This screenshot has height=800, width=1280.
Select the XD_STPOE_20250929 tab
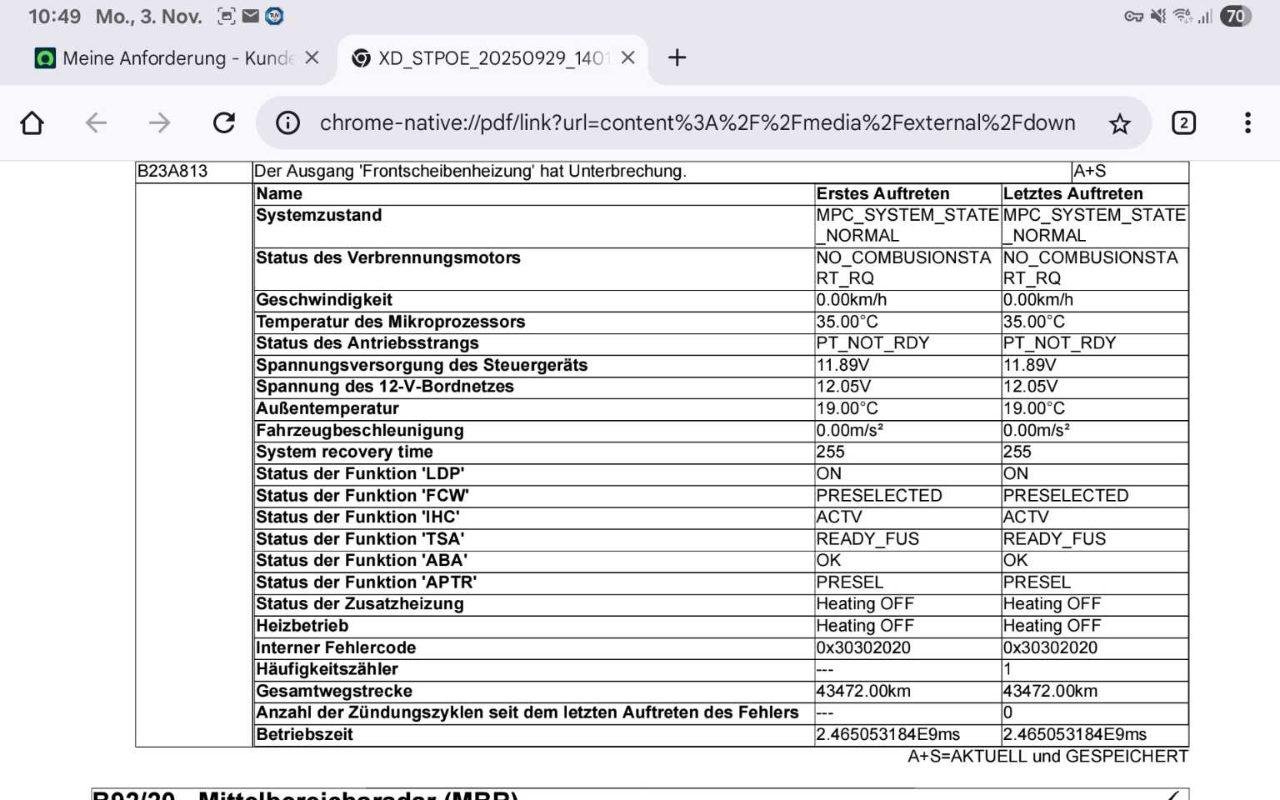(480, 58)
